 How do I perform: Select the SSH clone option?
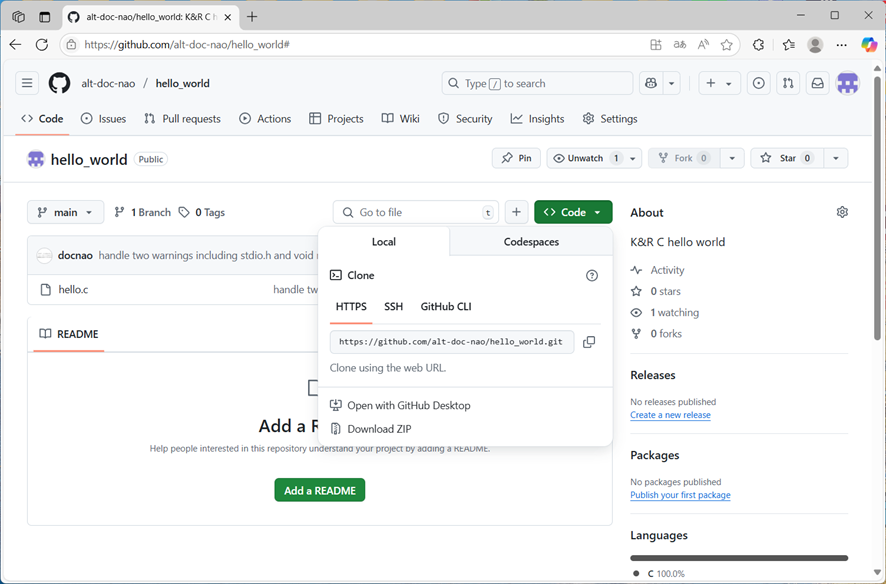pyautogui.click(x=393, y=307)
